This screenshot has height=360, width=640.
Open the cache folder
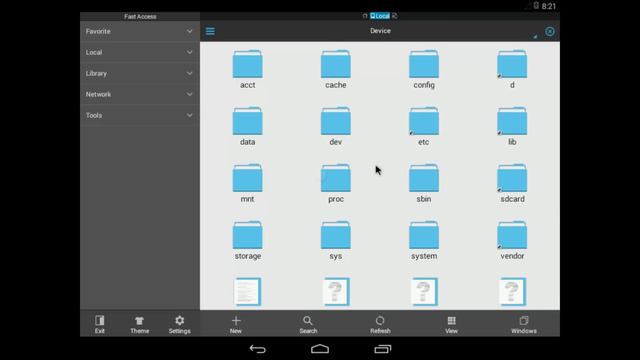click(x=336, y=69)
